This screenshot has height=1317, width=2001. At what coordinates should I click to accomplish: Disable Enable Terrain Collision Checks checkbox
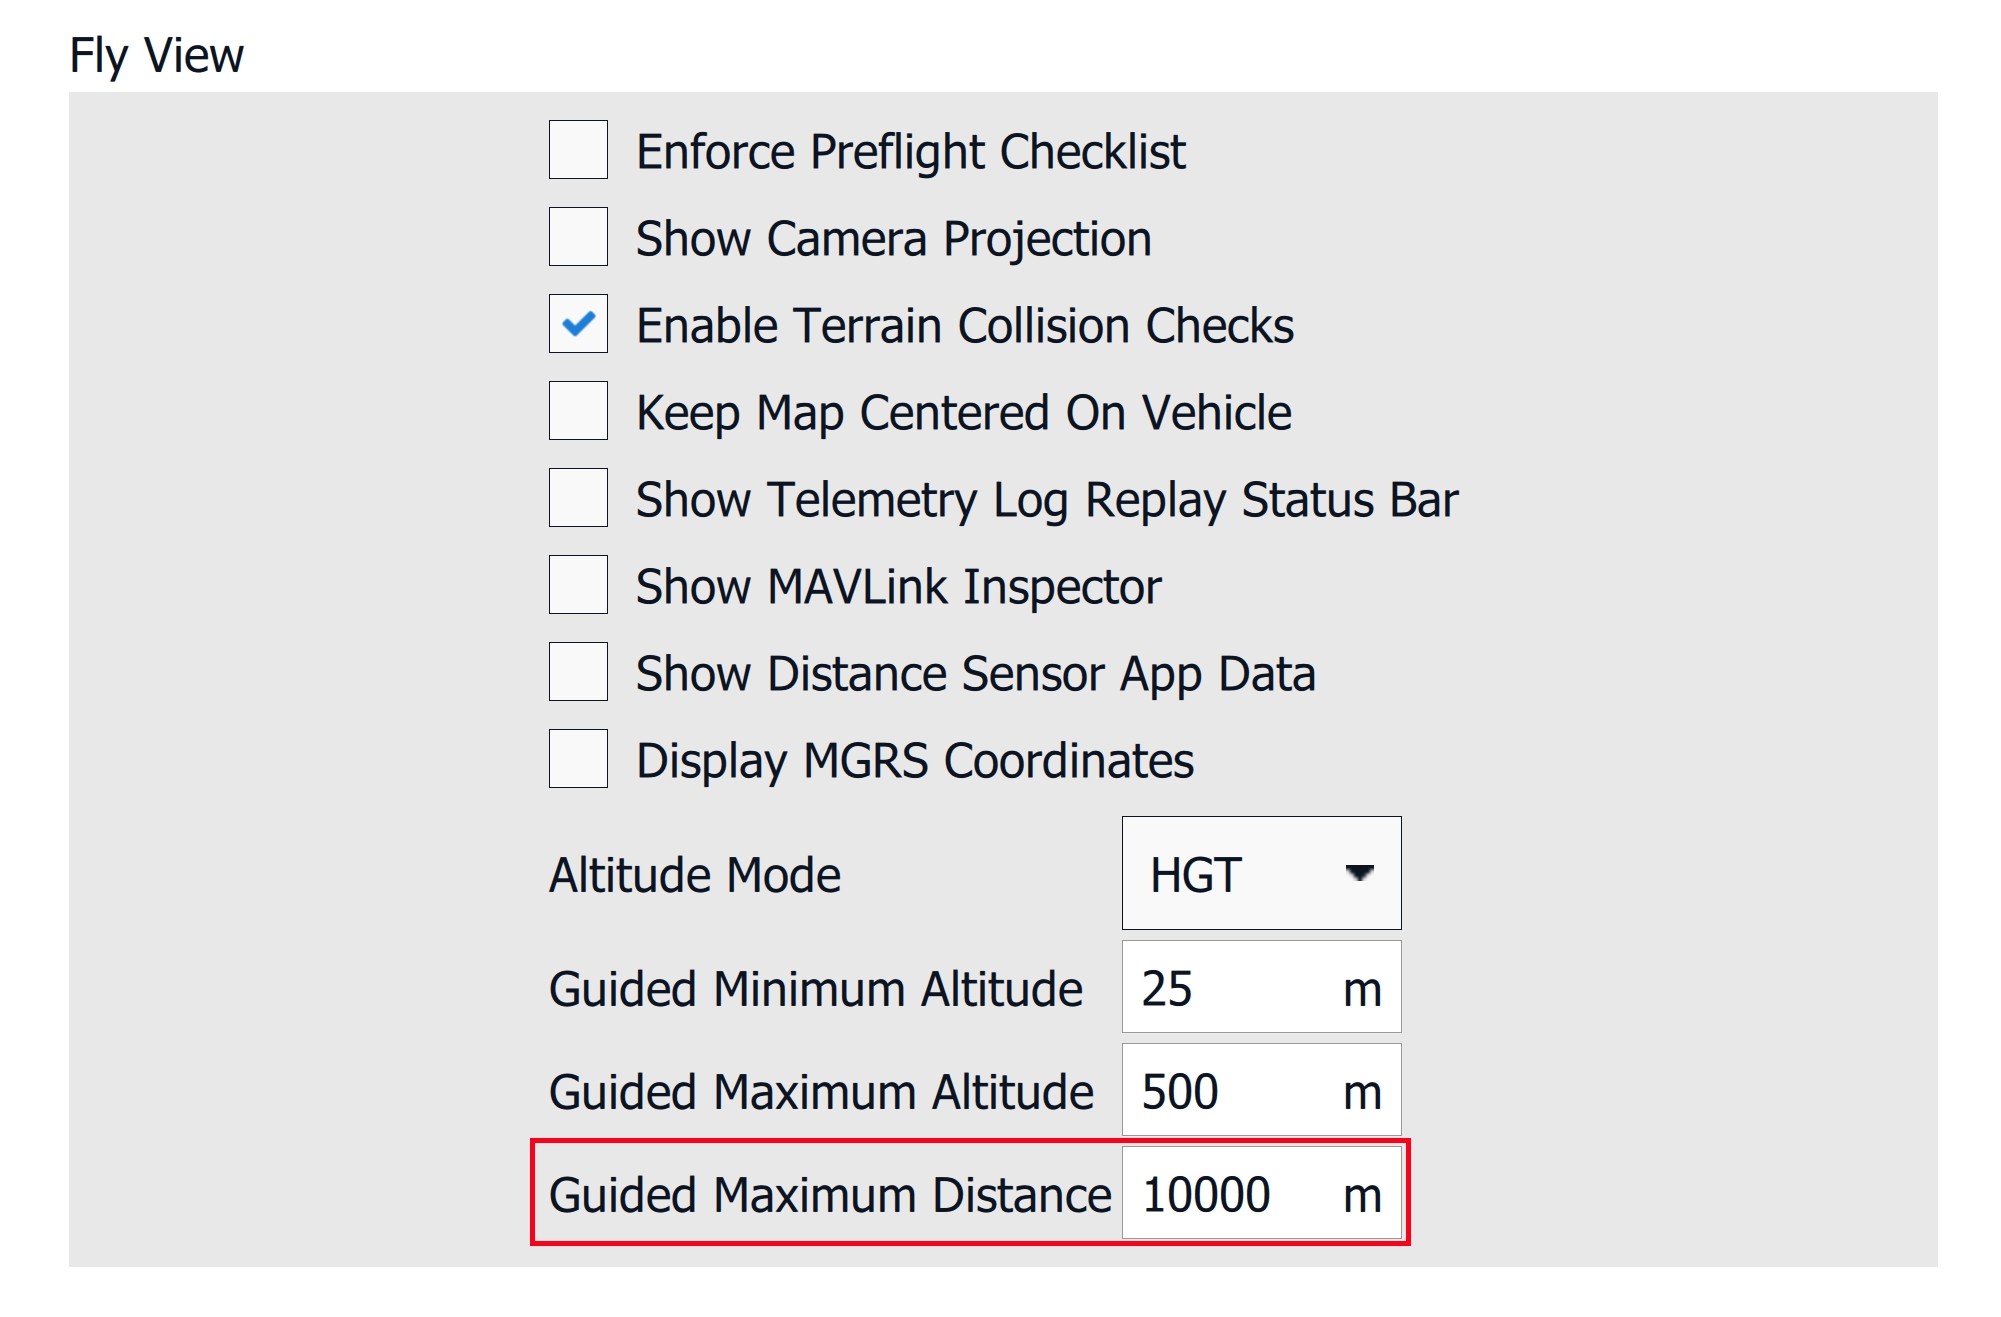point(578,324)
